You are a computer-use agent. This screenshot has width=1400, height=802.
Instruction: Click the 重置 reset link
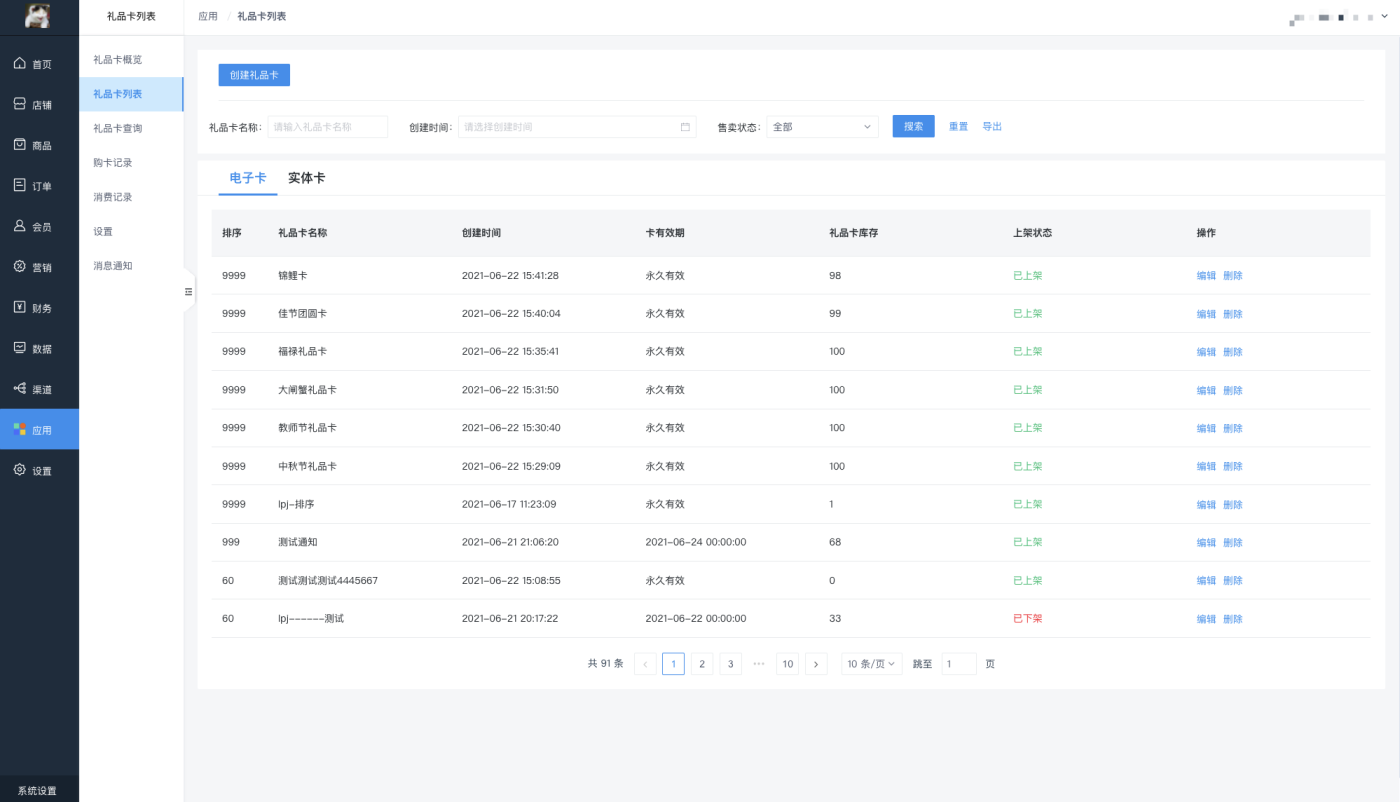[958, 127]
